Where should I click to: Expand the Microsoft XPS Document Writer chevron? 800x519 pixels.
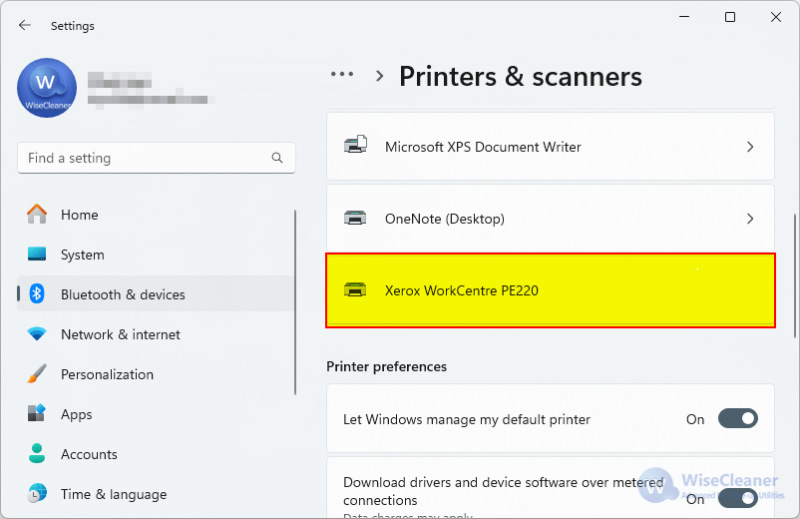coord(750,146)
